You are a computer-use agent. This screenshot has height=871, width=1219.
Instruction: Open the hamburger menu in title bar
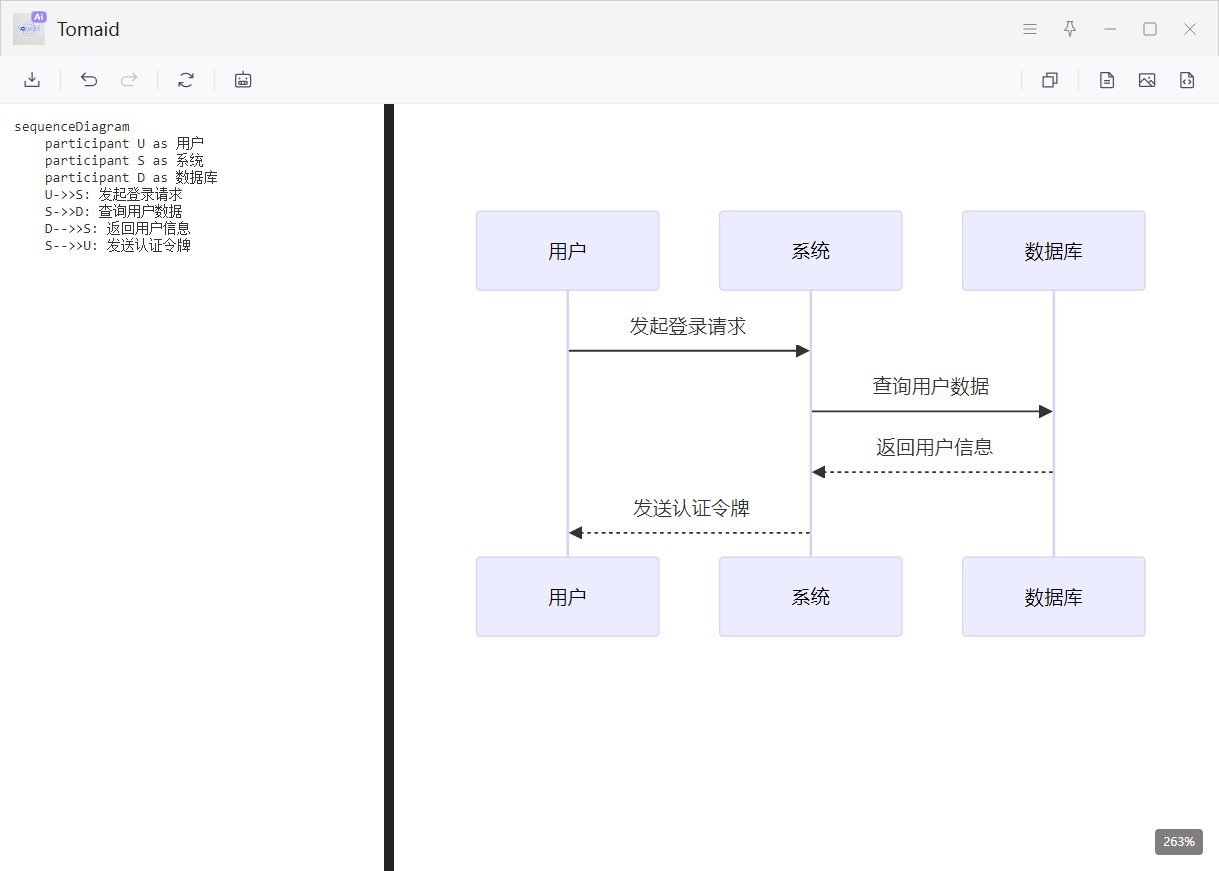(x=1030, y=29)
